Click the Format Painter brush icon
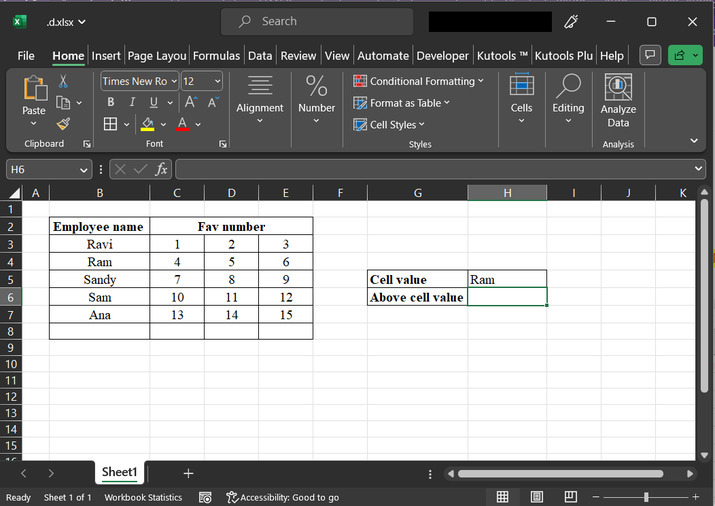The width and height of the screenshot is (715, 506). pyautogui.click(x=63, y=124)
